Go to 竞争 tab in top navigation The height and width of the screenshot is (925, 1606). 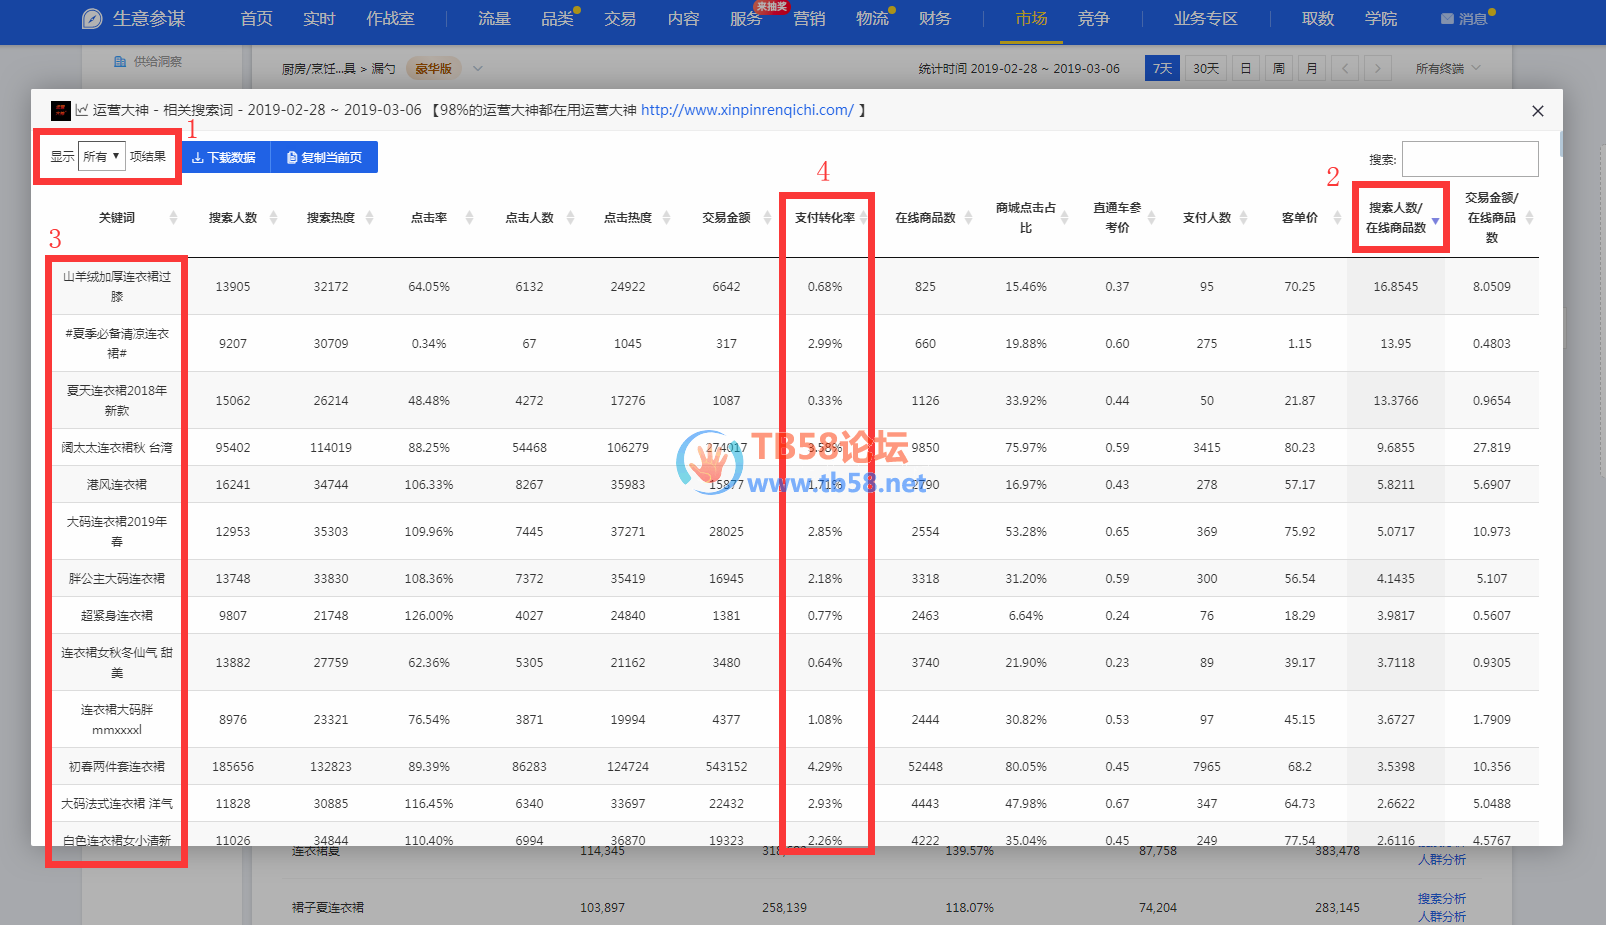tap(1093, 19)
